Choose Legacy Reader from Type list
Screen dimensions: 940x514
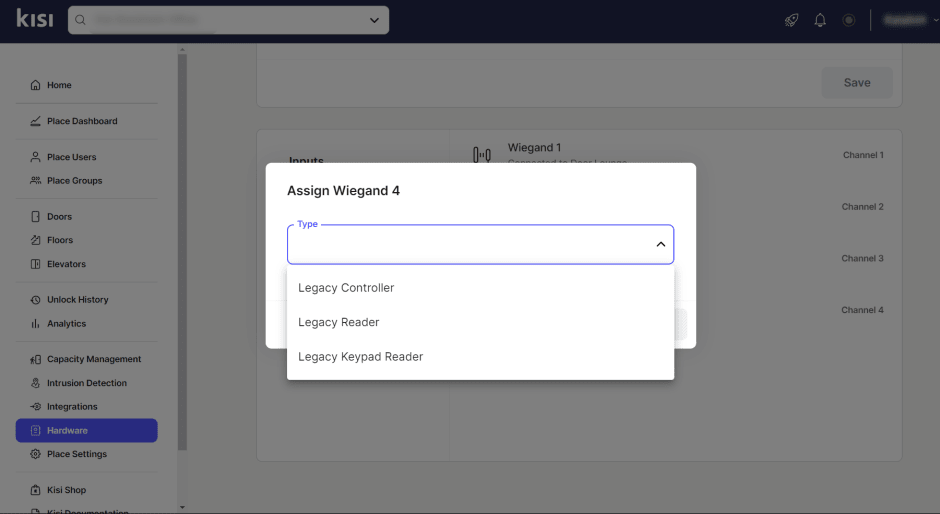click(x=480, y=322)
